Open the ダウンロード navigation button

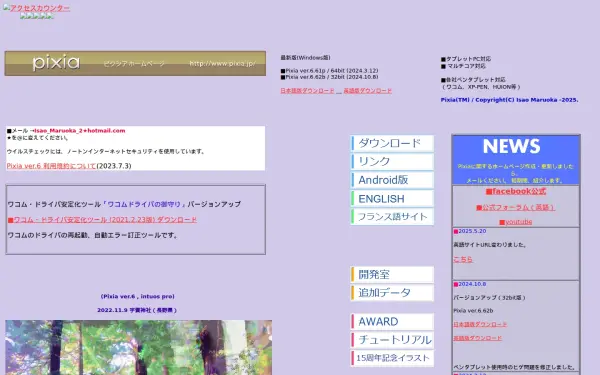pos(392,143)
